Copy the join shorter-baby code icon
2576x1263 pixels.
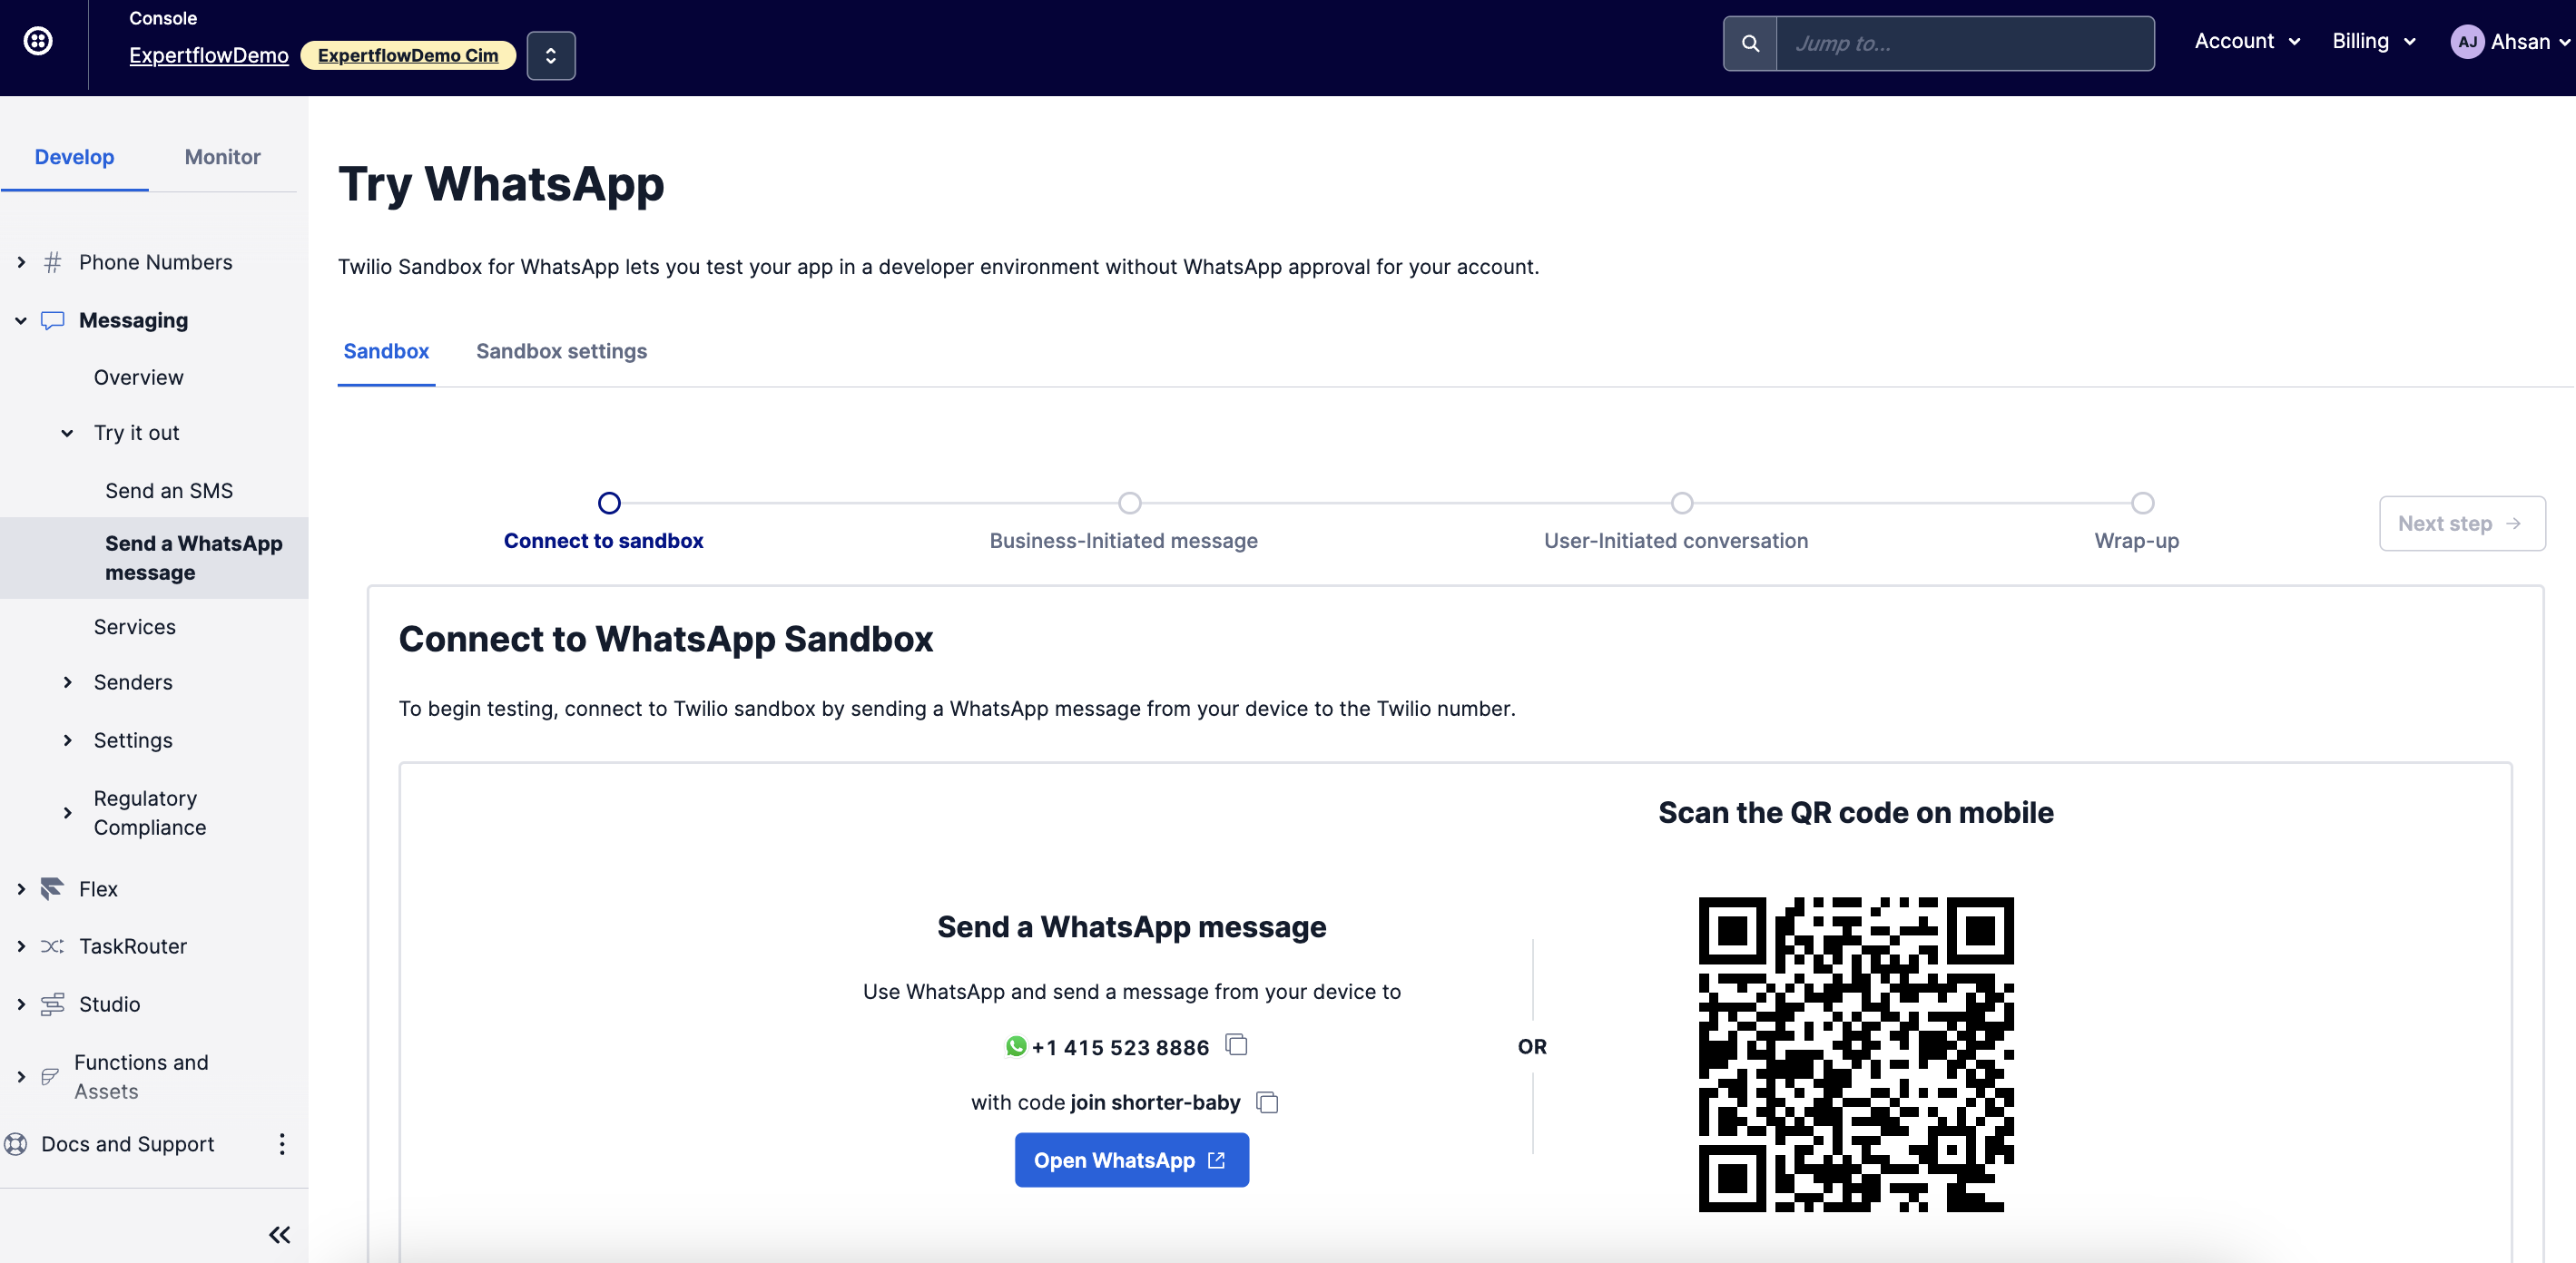click(x=1267, y=1102)
